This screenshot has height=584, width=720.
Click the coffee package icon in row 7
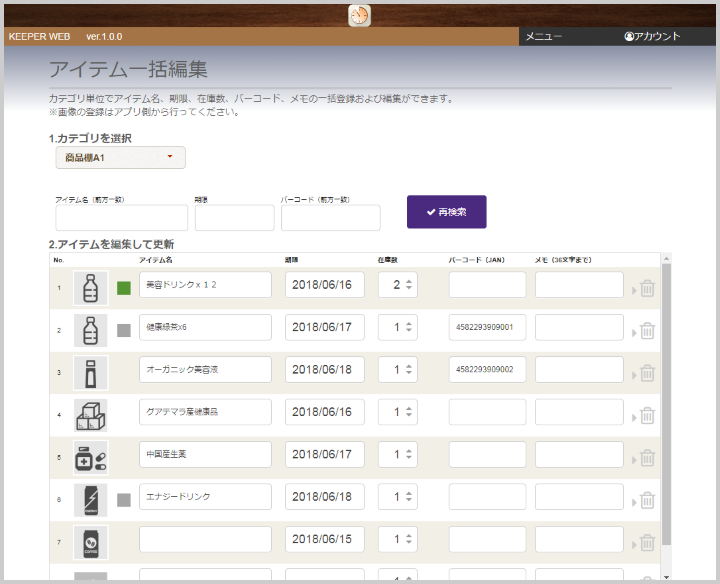[90, 542]
